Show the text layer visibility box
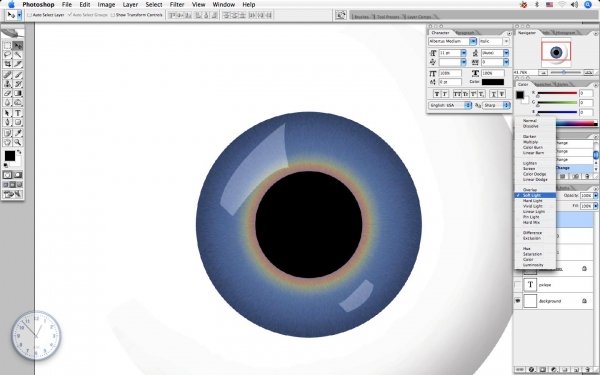600x375 pixels. pos(518,285)
